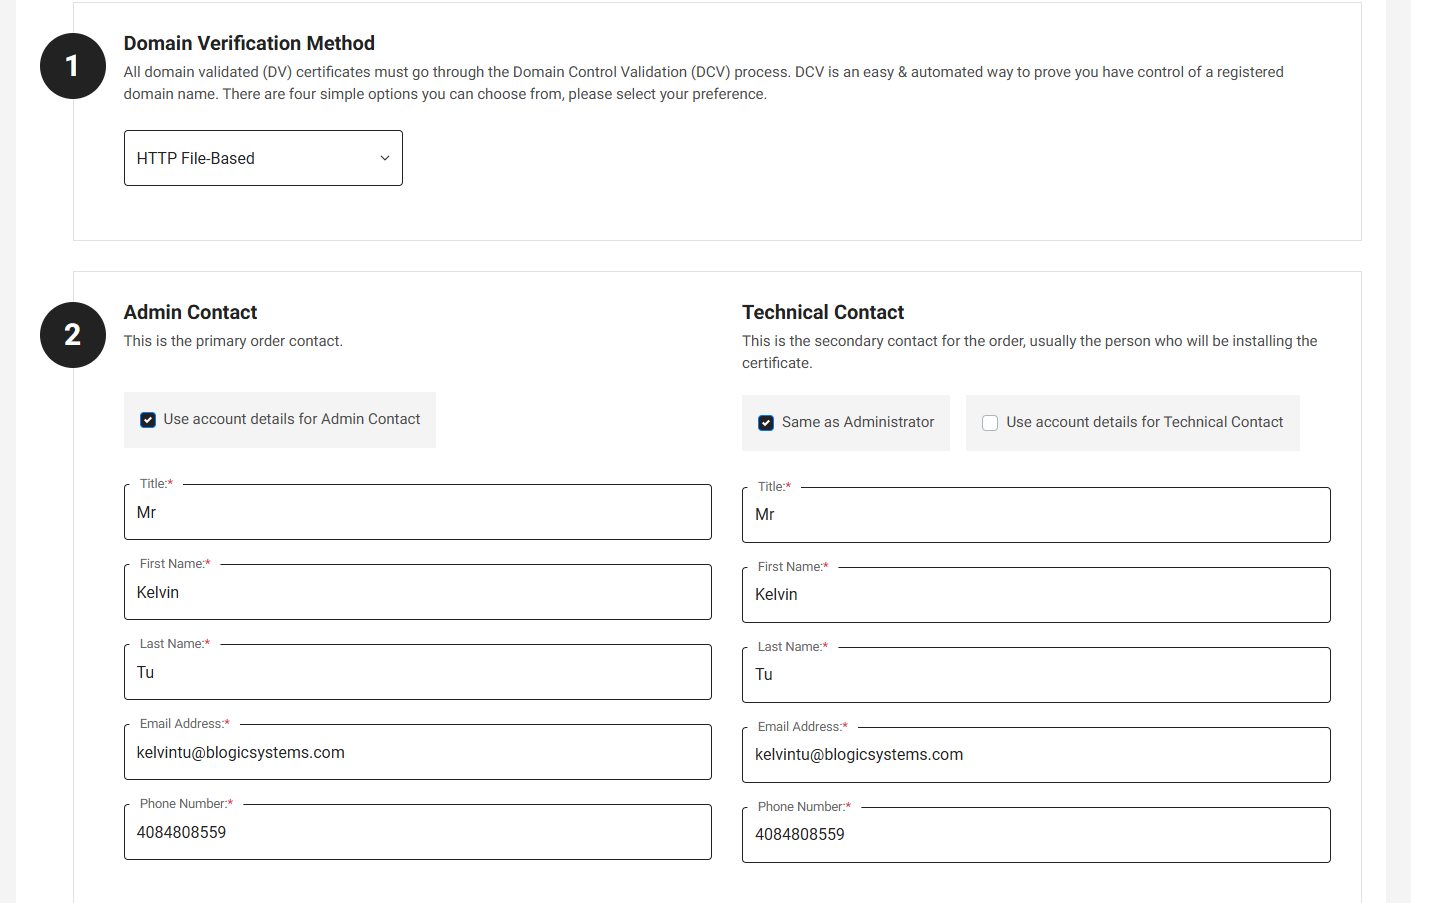
Task: Focus the Admin Contact Last Name field
Action: (x=417, y=673)
